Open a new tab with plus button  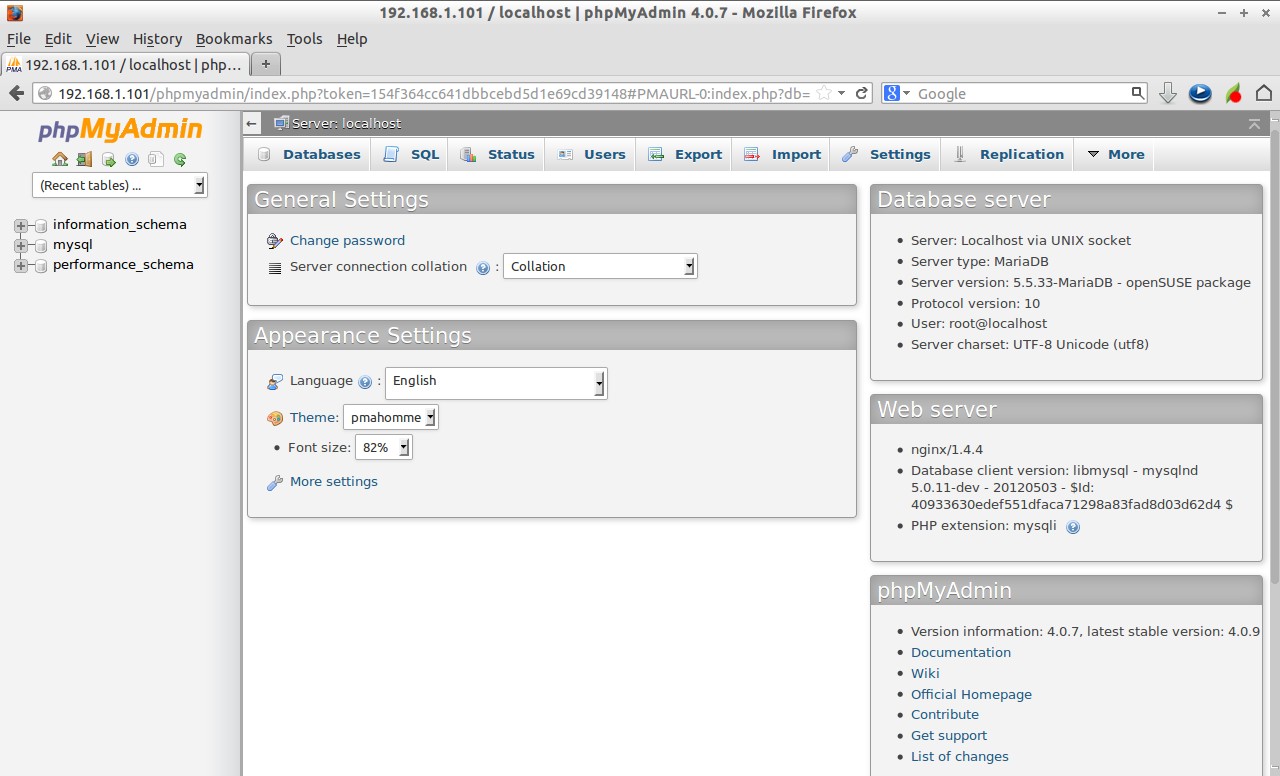coord(265,64)
